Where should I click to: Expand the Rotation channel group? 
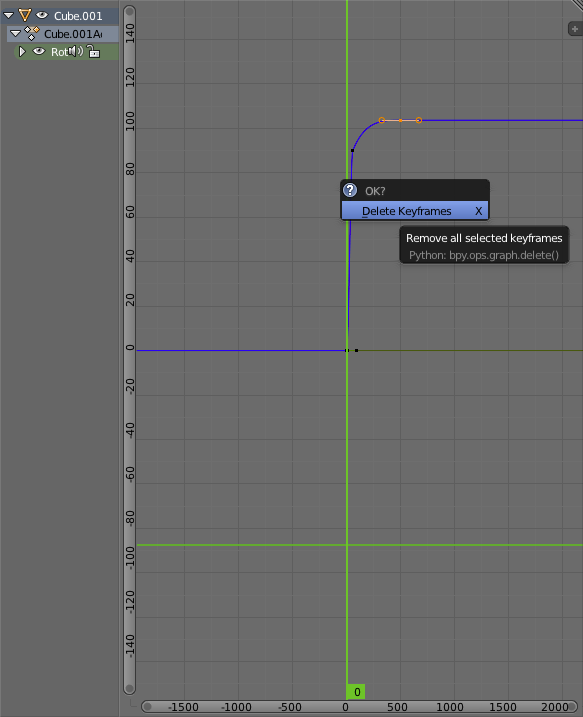tap(21, 52)
